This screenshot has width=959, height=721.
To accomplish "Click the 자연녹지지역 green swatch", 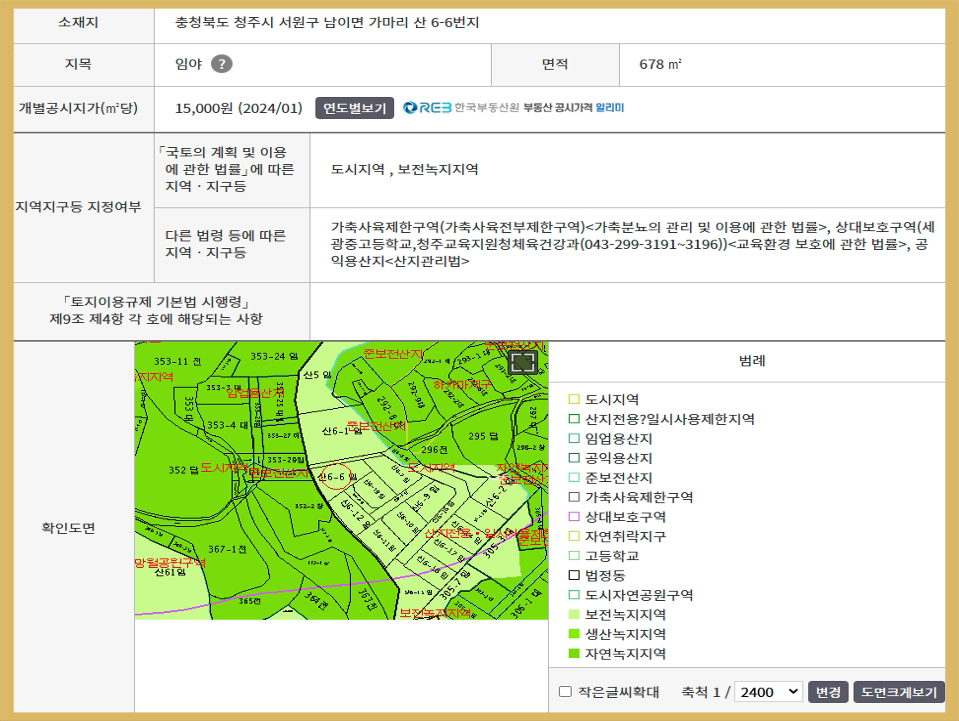I will (x=574, y=654).
